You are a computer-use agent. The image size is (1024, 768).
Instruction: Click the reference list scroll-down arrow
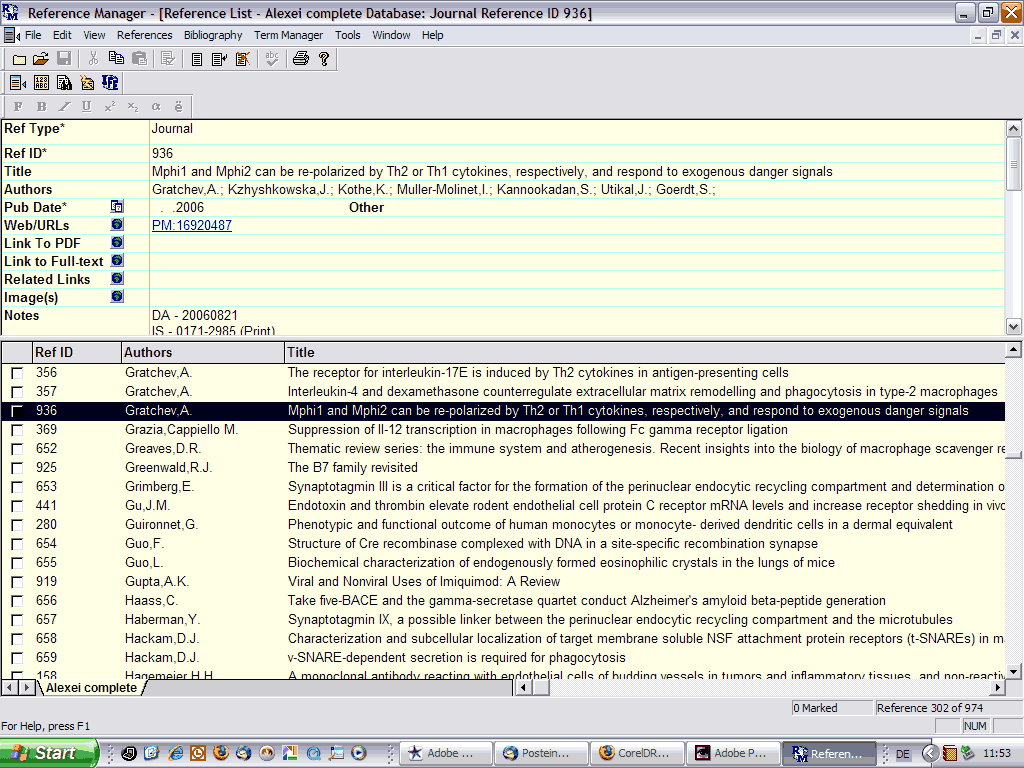tap(1013, 671)
